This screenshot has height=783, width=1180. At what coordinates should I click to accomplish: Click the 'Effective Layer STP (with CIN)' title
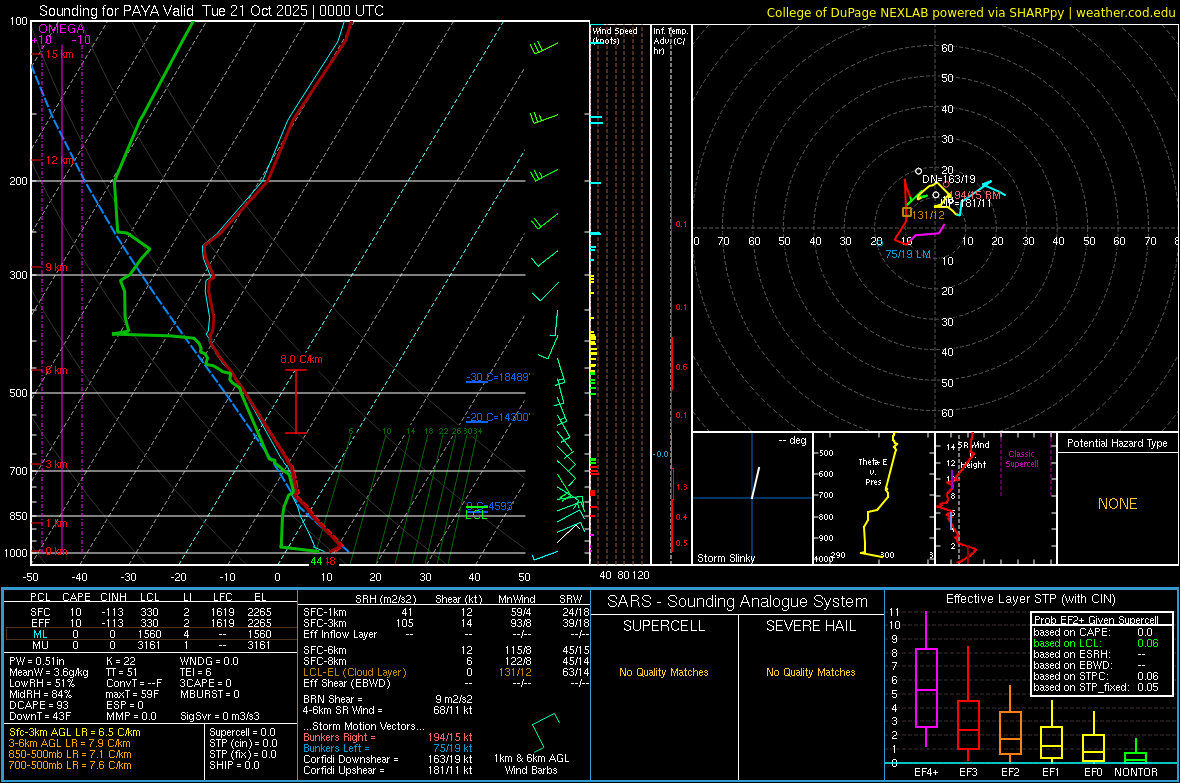pyautogui.click(x=1031, y=599)
